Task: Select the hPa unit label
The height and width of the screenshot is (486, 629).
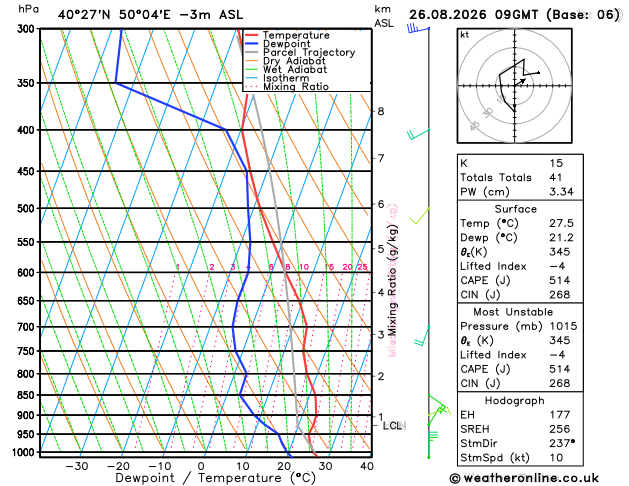Action: tap(28, 9)
